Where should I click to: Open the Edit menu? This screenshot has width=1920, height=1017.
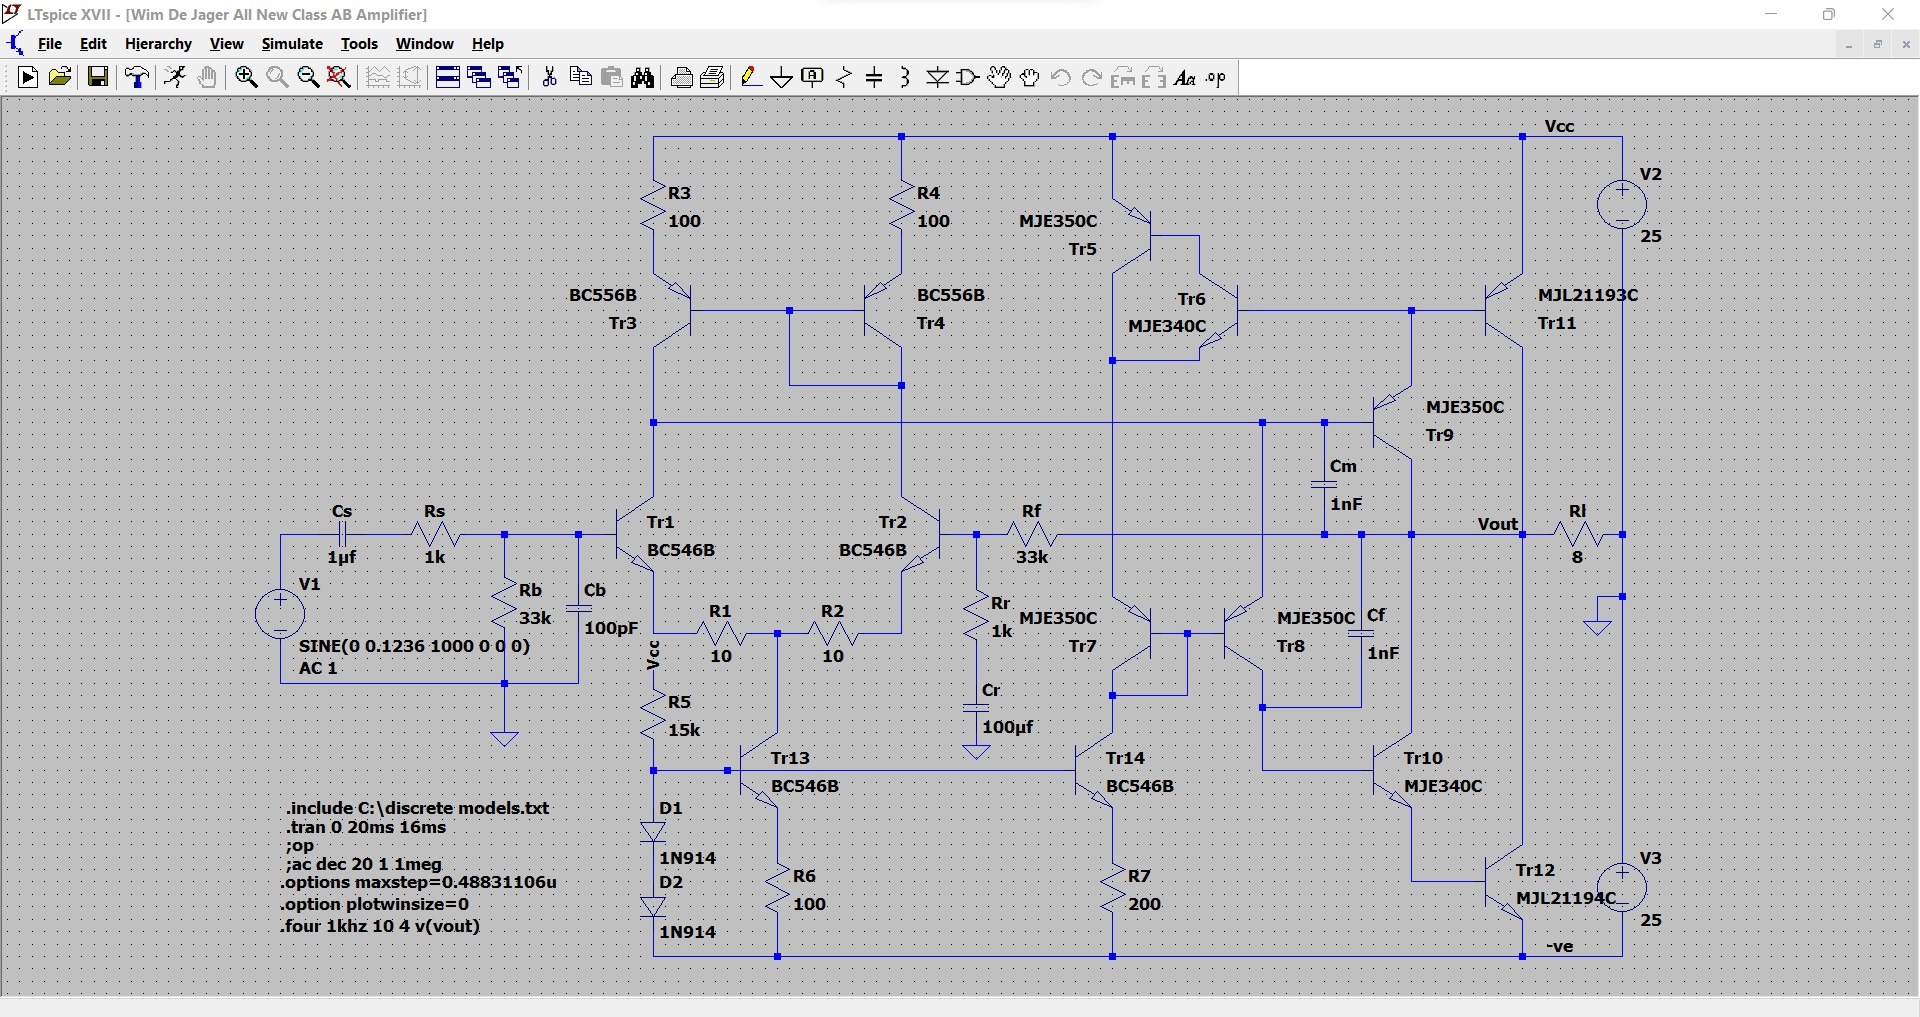coord(93,44)
